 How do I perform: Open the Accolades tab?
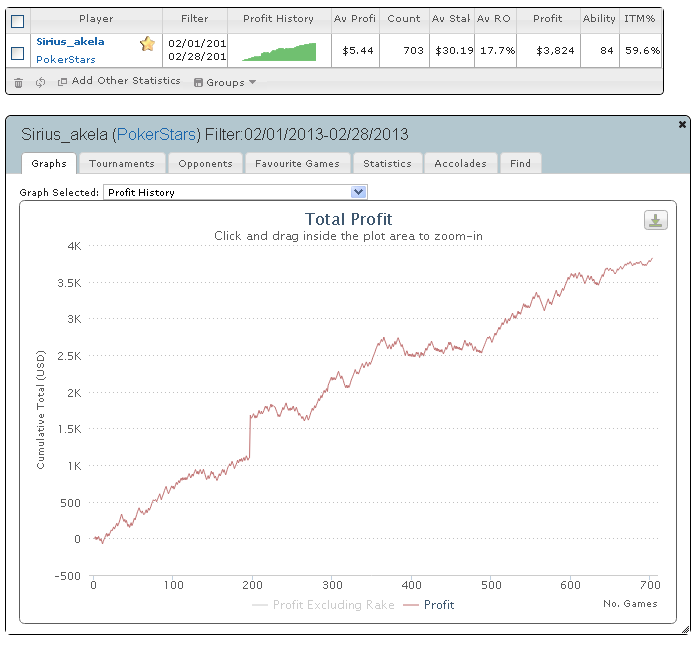(x=460, y=163)
